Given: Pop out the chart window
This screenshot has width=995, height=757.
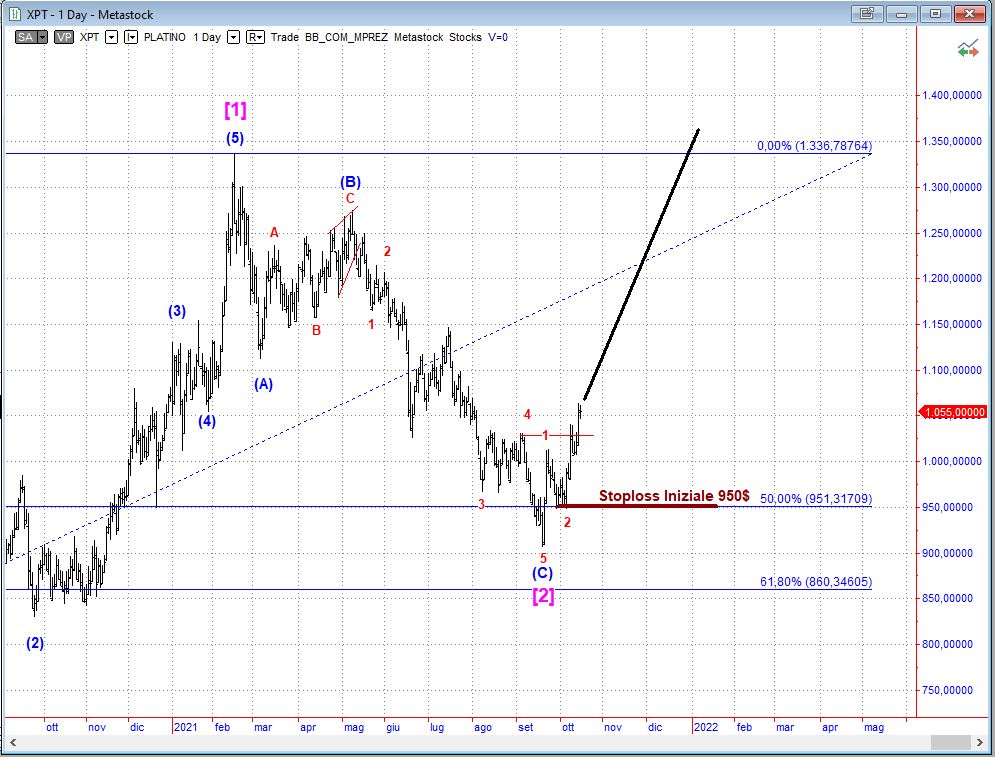Looking at the screenshot, I should click(867, 13).
